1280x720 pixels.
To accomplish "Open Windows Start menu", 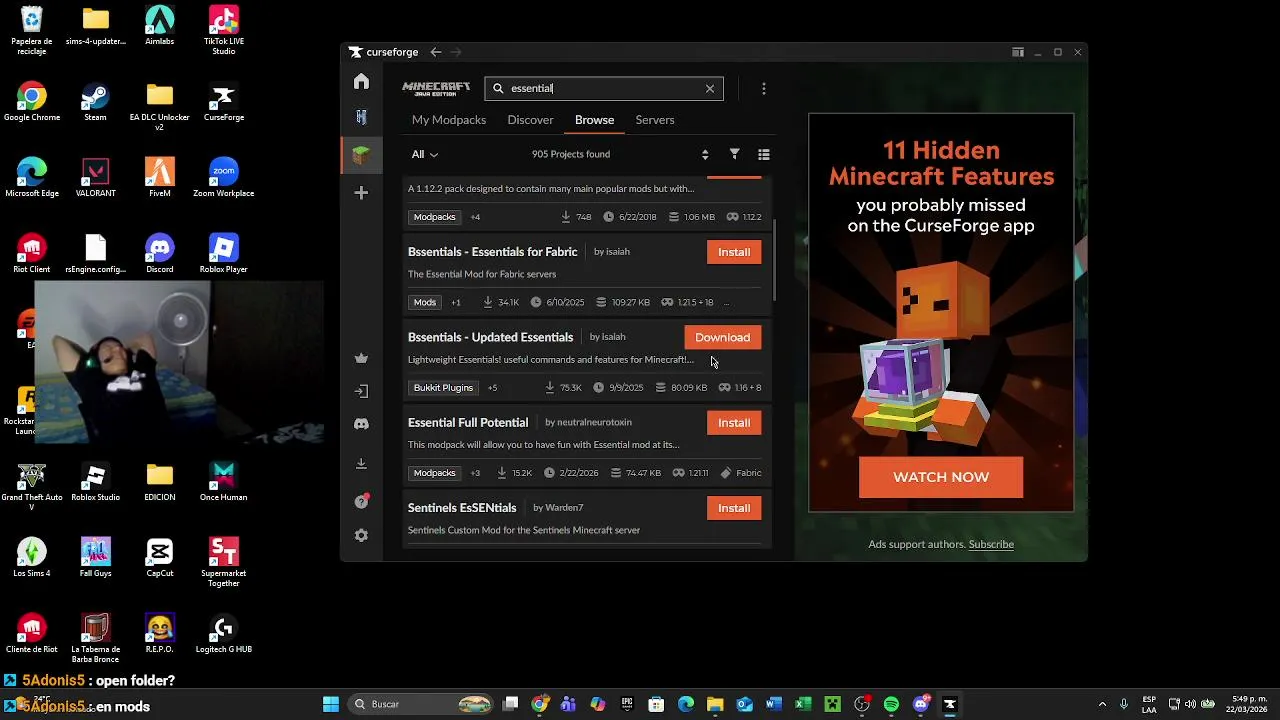I will click(x=331, y=704).
